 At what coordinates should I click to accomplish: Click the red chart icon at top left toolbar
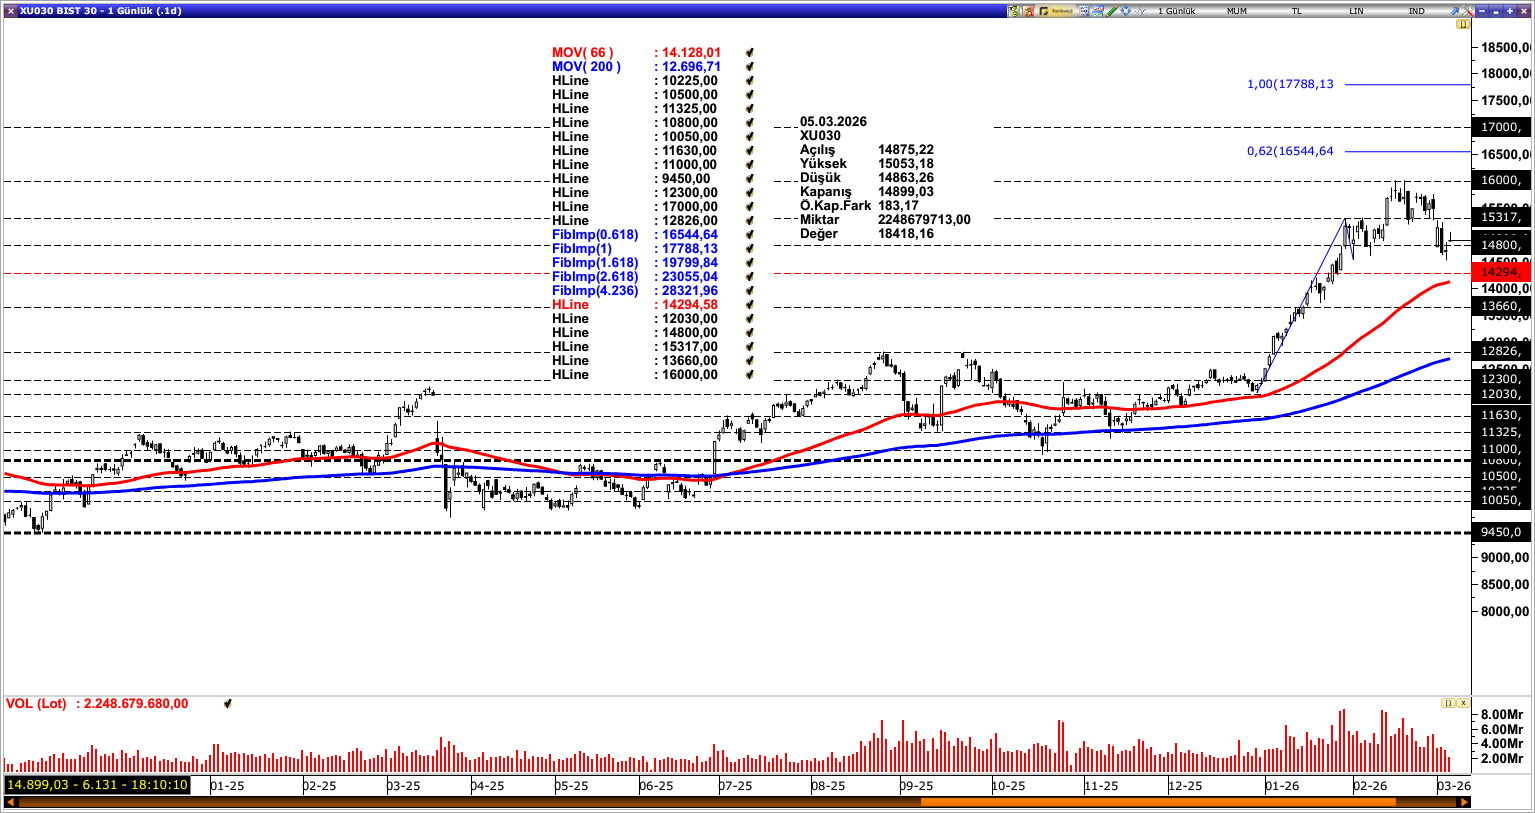[x=1026, y=11]
